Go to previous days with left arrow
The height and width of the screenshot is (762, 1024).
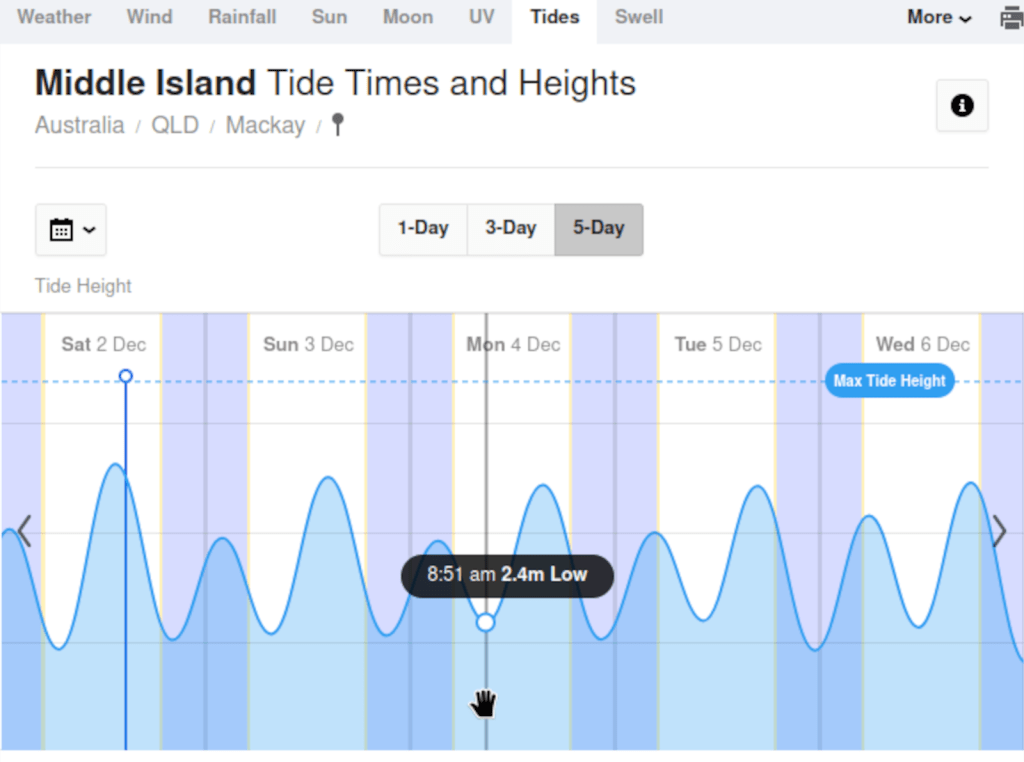click(24, 531)
